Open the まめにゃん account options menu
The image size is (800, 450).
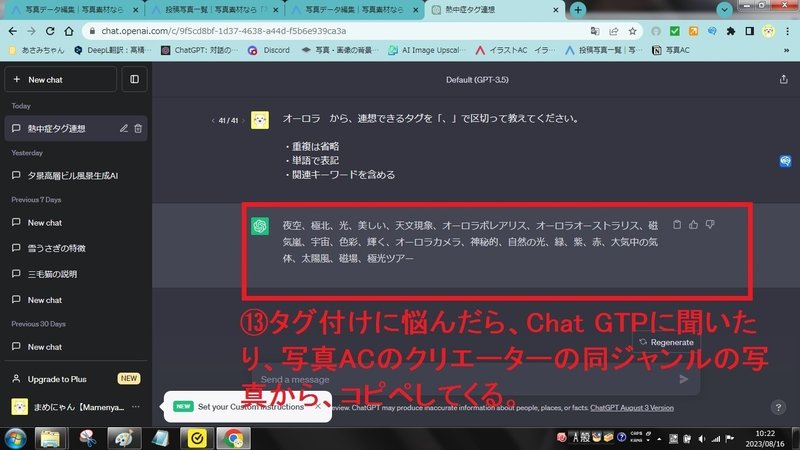pos(136,407)
